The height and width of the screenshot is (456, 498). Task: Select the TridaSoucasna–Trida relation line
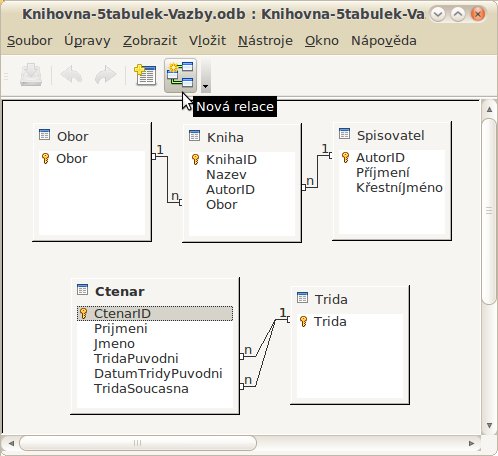(265, 353)
